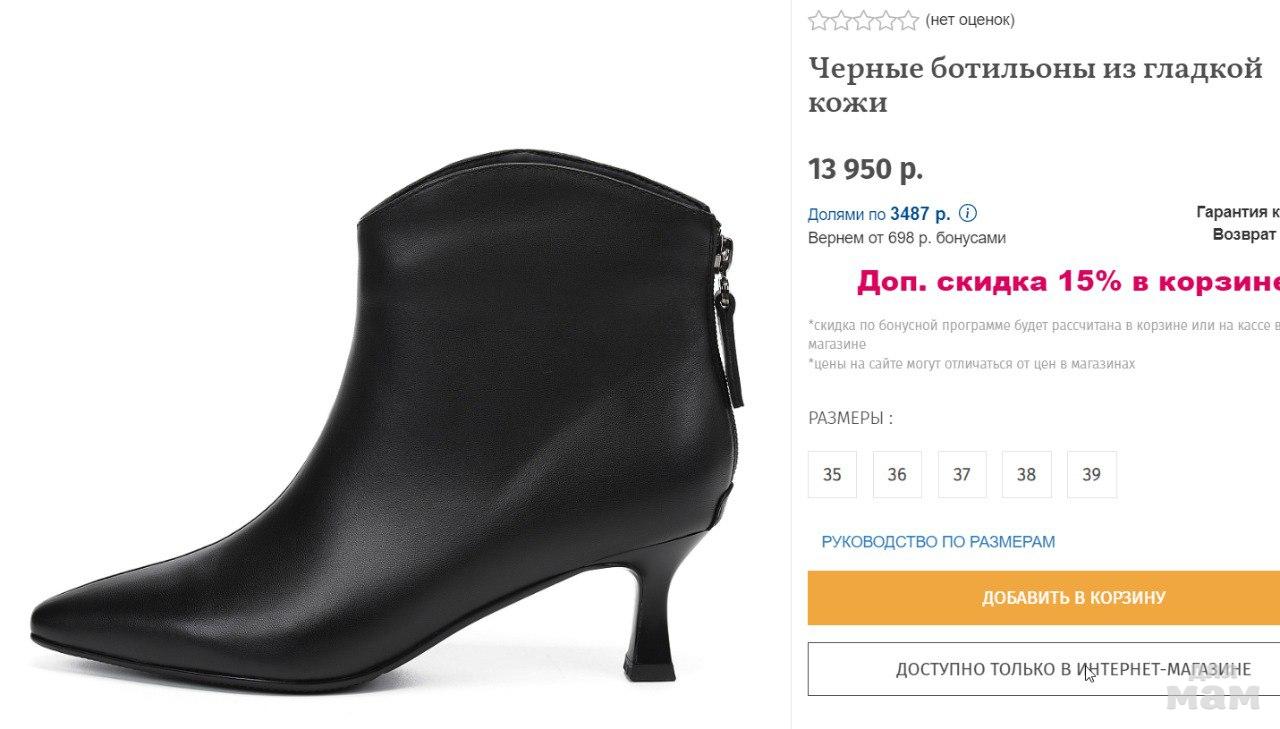Choose size 38
This screenshot has width=1280, height=729.
[1027, 474]
